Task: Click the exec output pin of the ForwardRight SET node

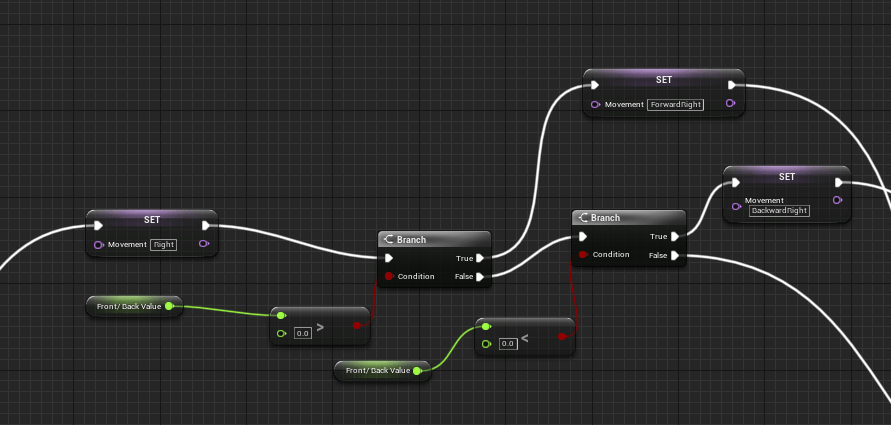Action: [x=733, y=85]
